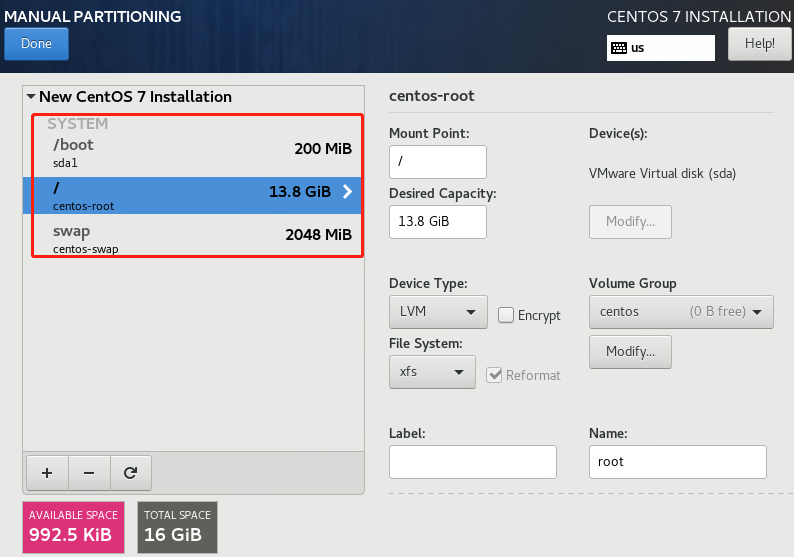Click the Total Space 16 GiB box

pos(177,528)
